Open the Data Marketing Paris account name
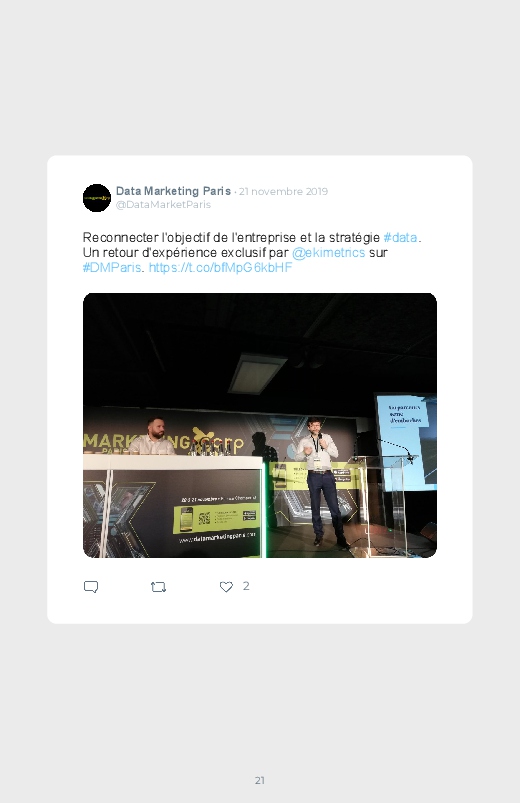Image resolution: width=520 pixels, height=803 pixels. coord(173,191)
